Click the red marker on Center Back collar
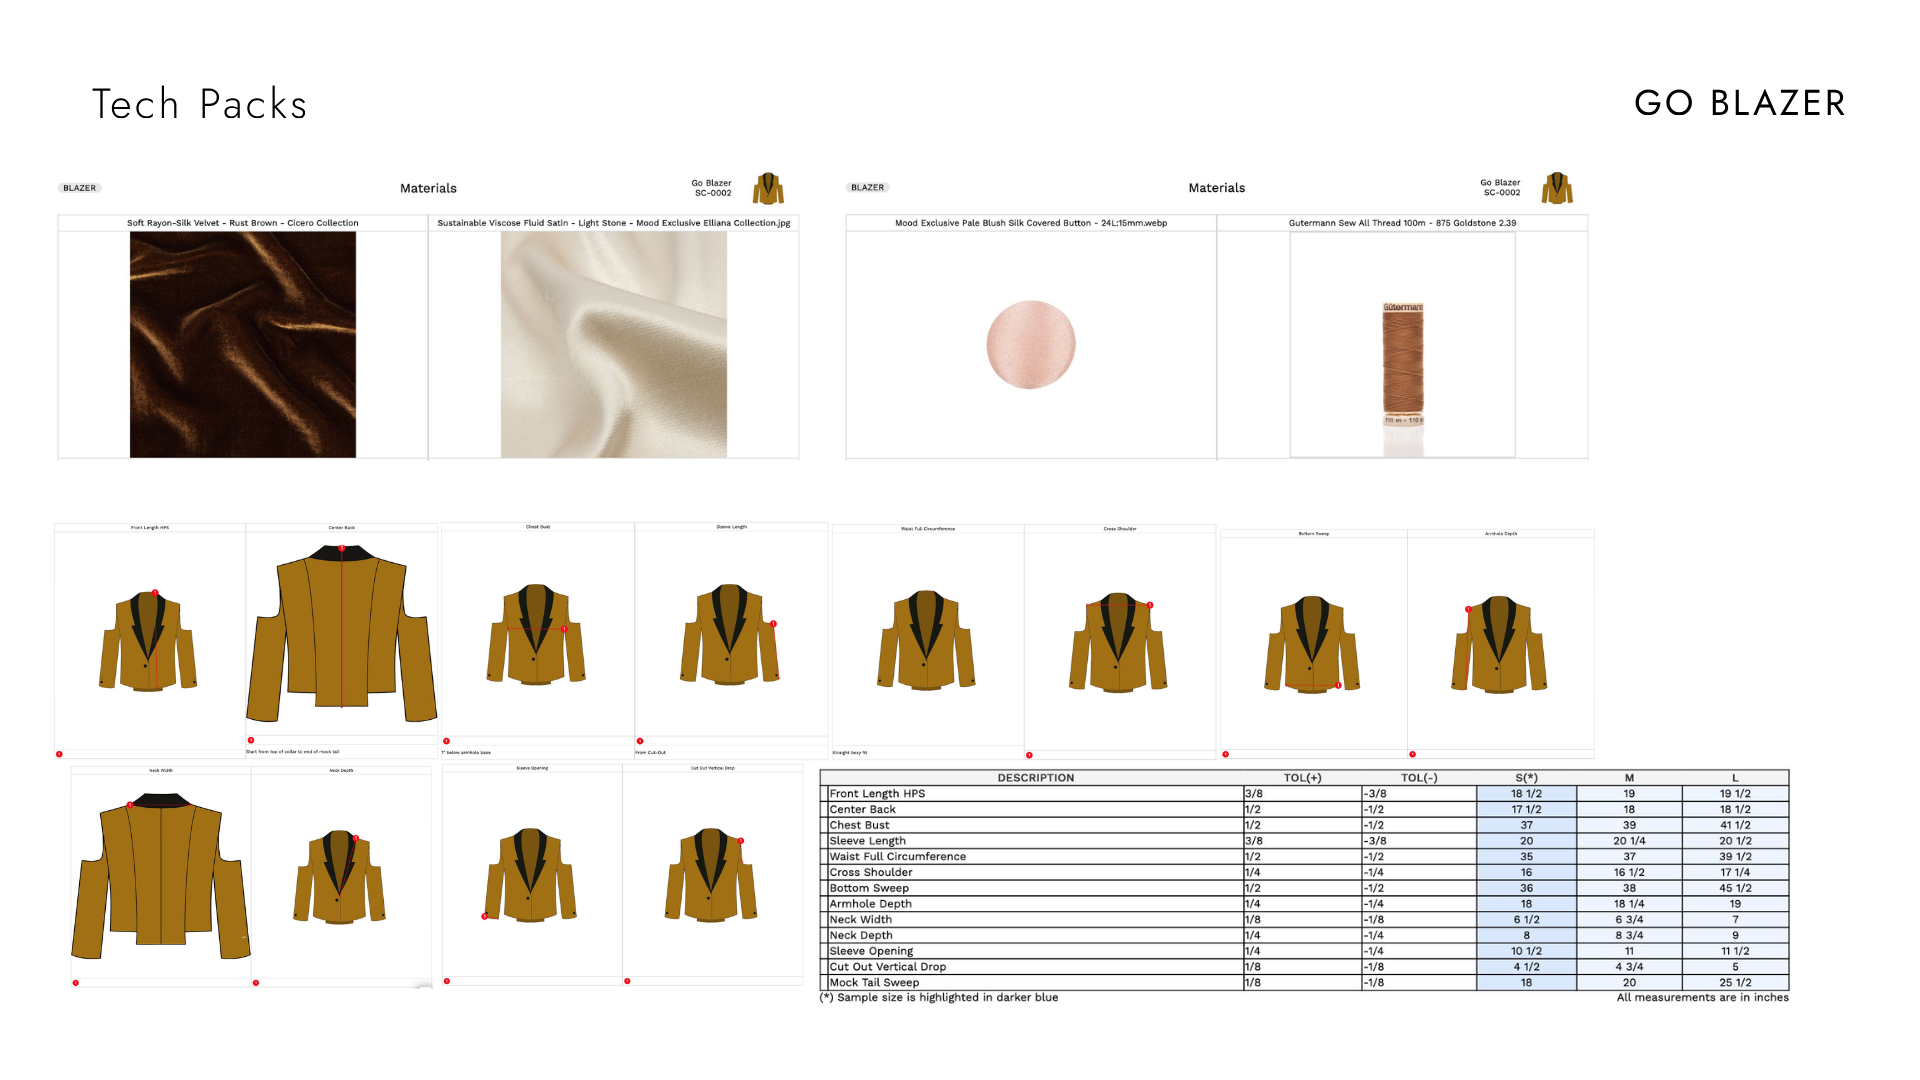The height and width of the screenshot is (1080, 1920). pyautogui.click(x=341, y=548)
